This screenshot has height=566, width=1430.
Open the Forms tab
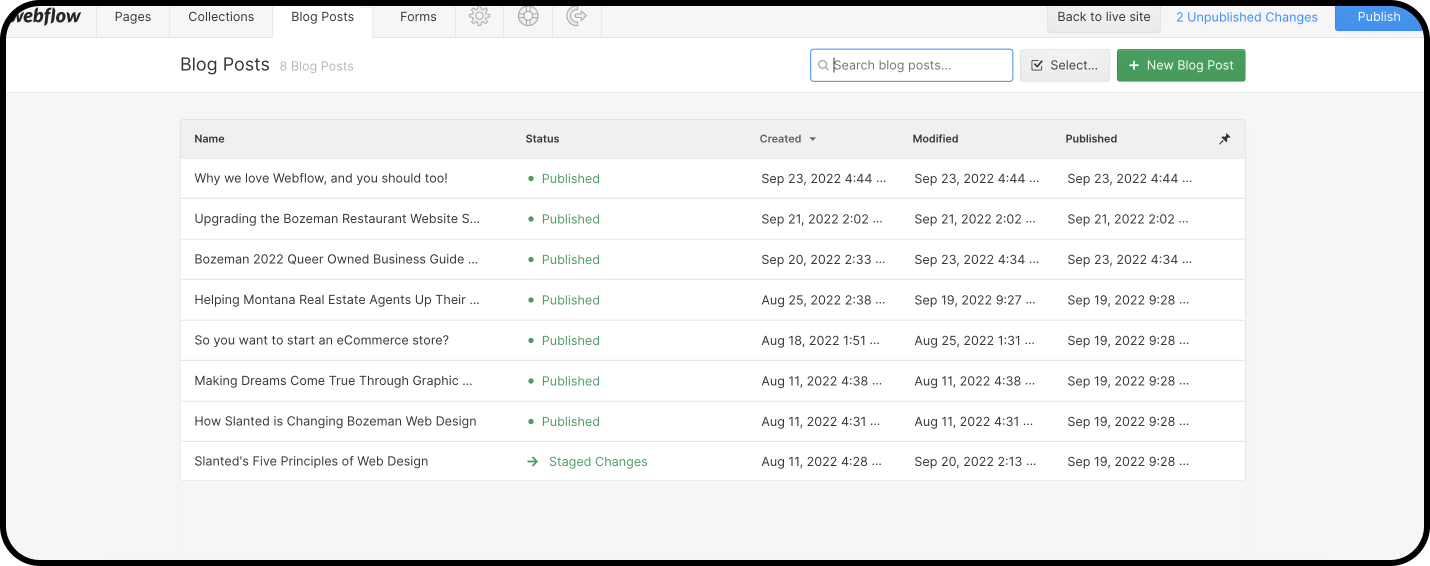click(x=418, y=17)
